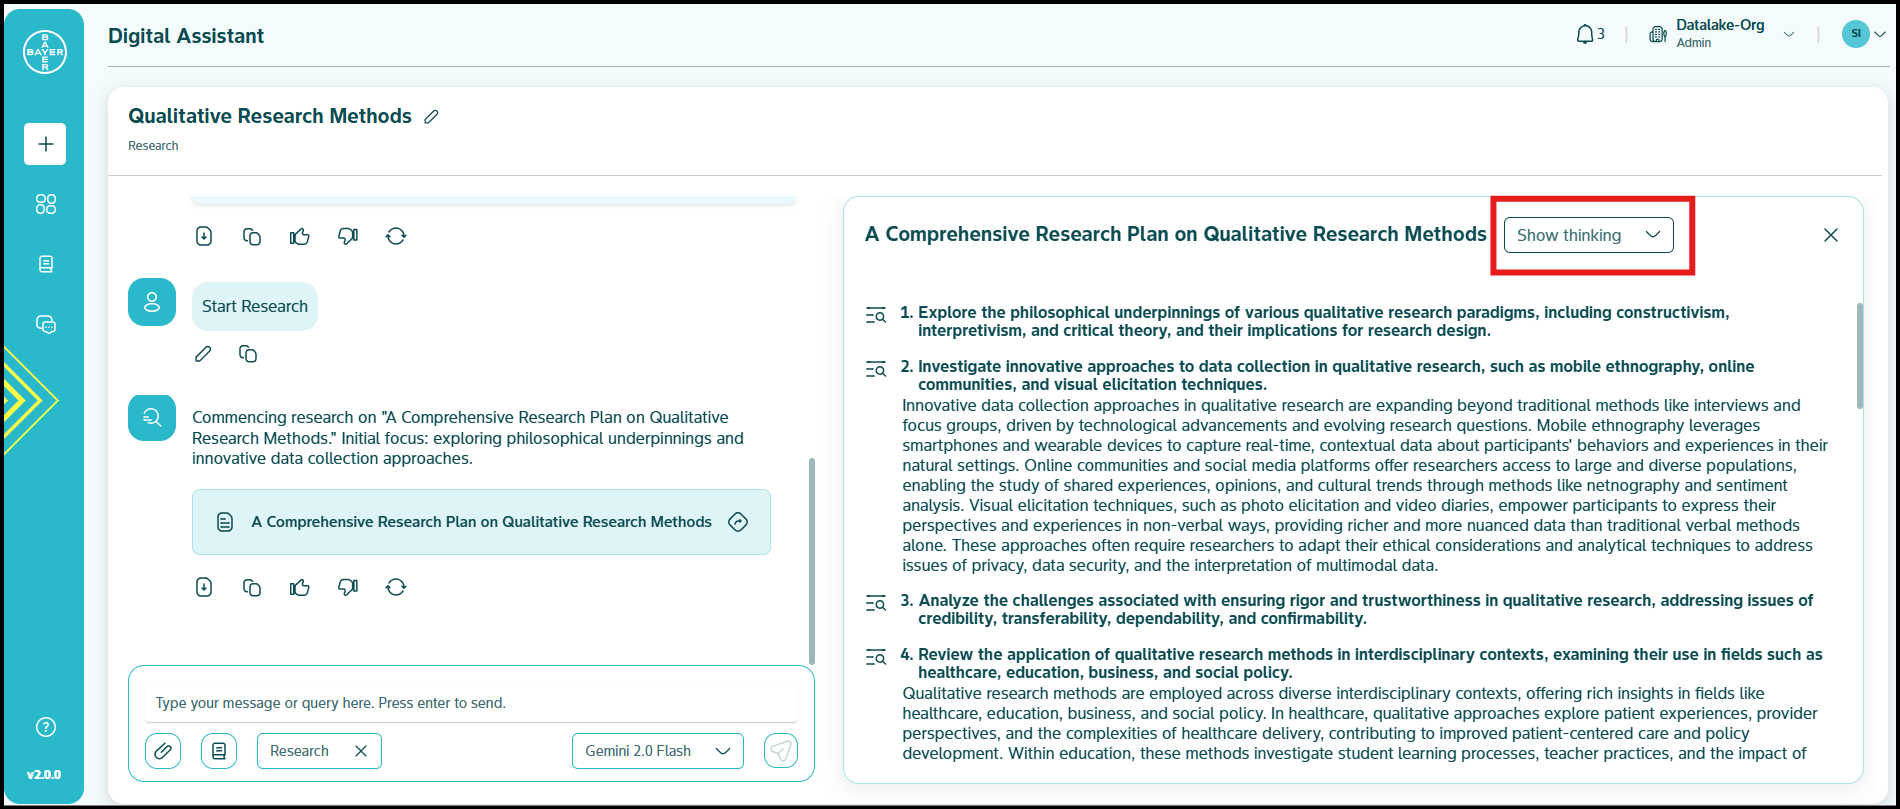
Task: Edit the Qualitative Research Methods title pencil
Action: point(431,117)
